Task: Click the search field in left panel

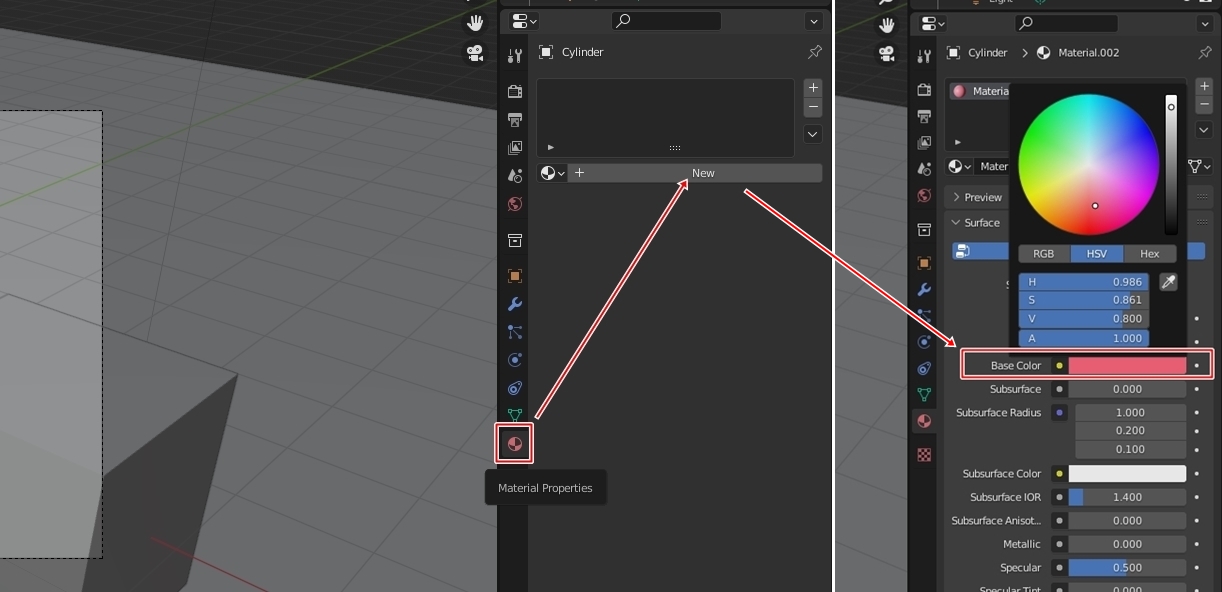Action: click(x=666, y=20)
